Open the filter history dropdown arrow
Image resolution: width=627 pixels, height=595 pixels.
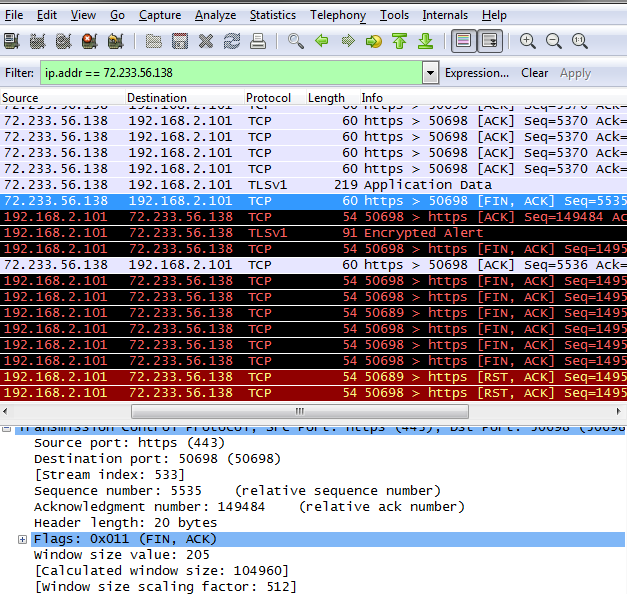[x=431, y=73]
